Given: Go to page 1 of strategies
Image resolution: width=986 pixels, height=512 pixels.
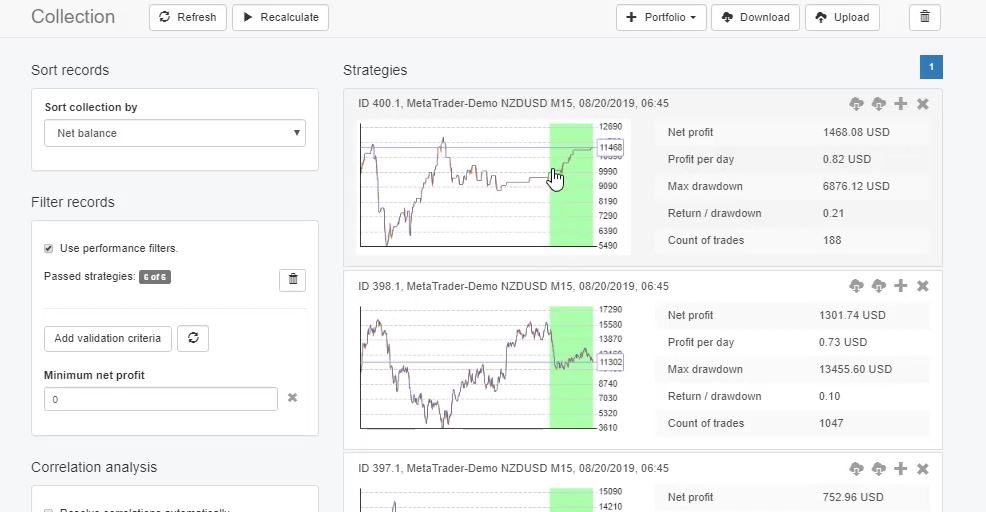Looking at the screenshot, I should (931, 67).
